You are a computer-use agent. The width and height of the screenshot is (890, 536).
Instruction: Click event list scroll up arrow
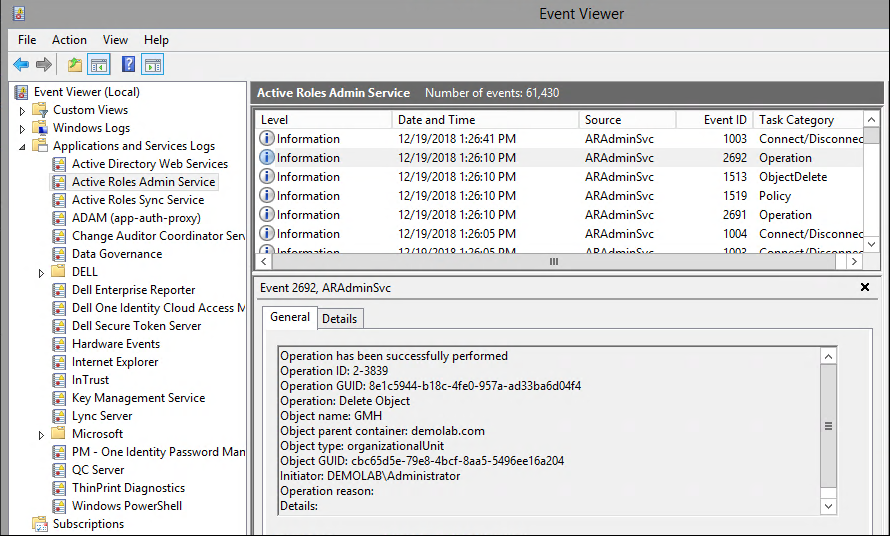[x=871, y=119]
